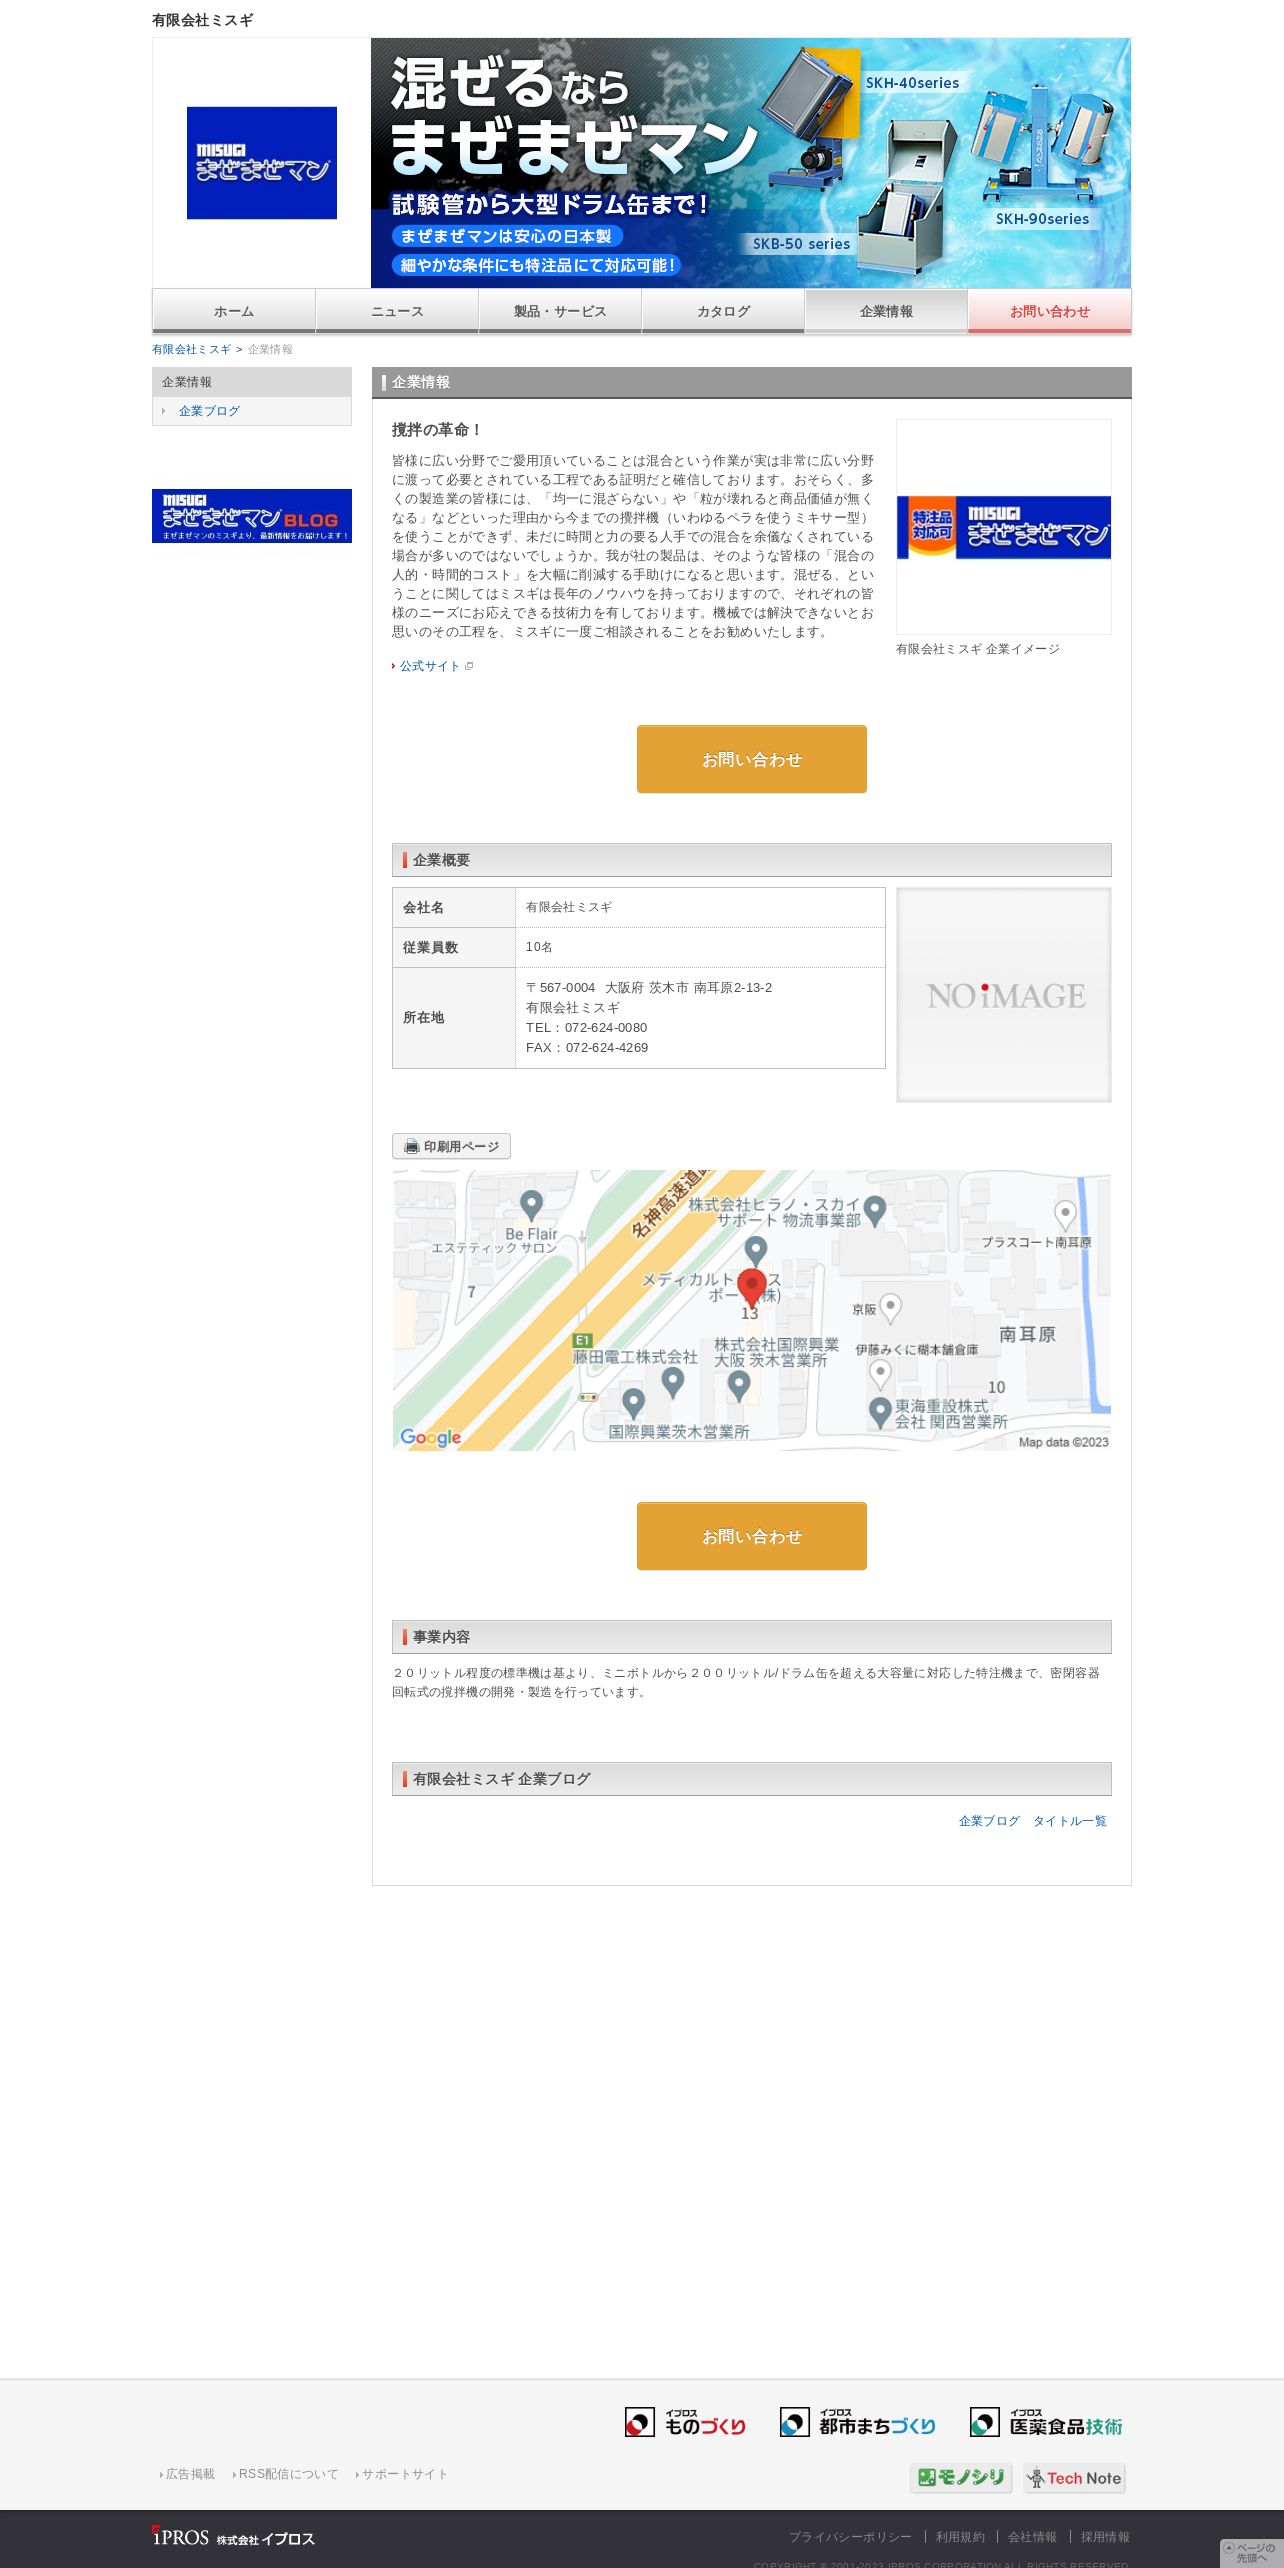Go to 製品・サービス tab

click(560, 311)
